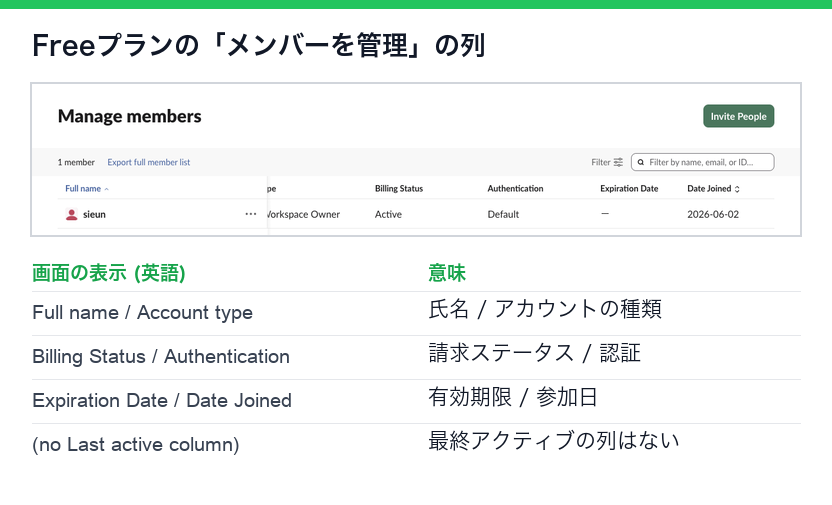This screenshot has height=505, width=832.
Task: Click the 請求ステータス / 認証 text
Action: 534,353
